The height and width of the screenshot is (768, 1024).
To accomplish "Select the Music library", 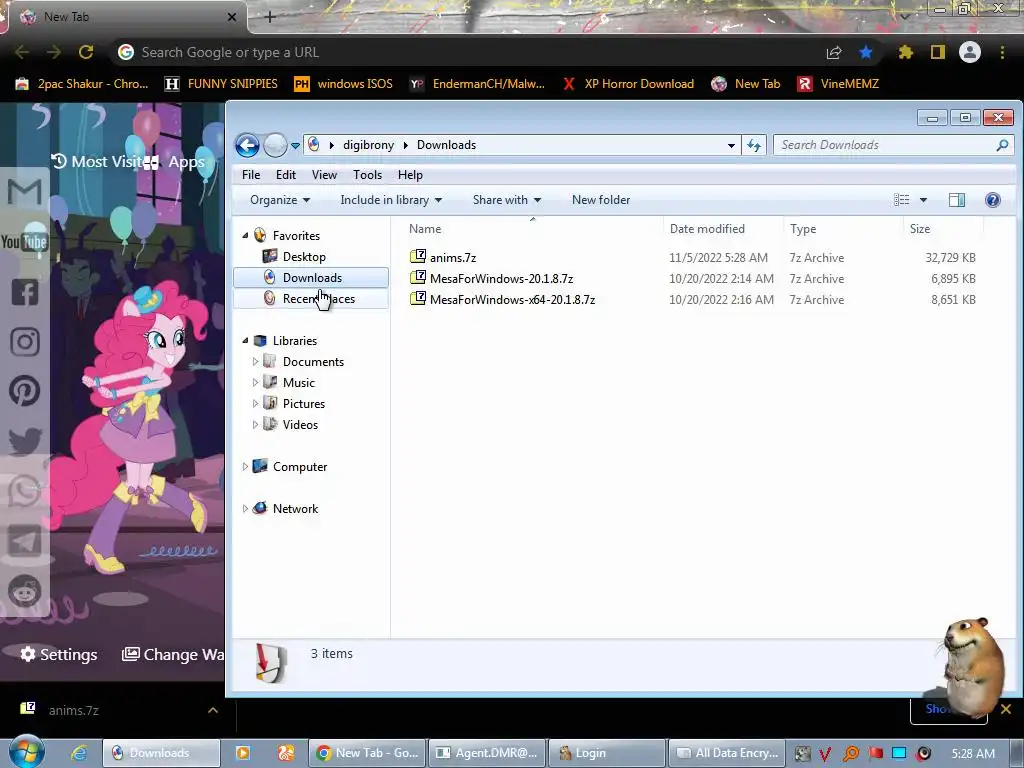I will tap(298, 383).
